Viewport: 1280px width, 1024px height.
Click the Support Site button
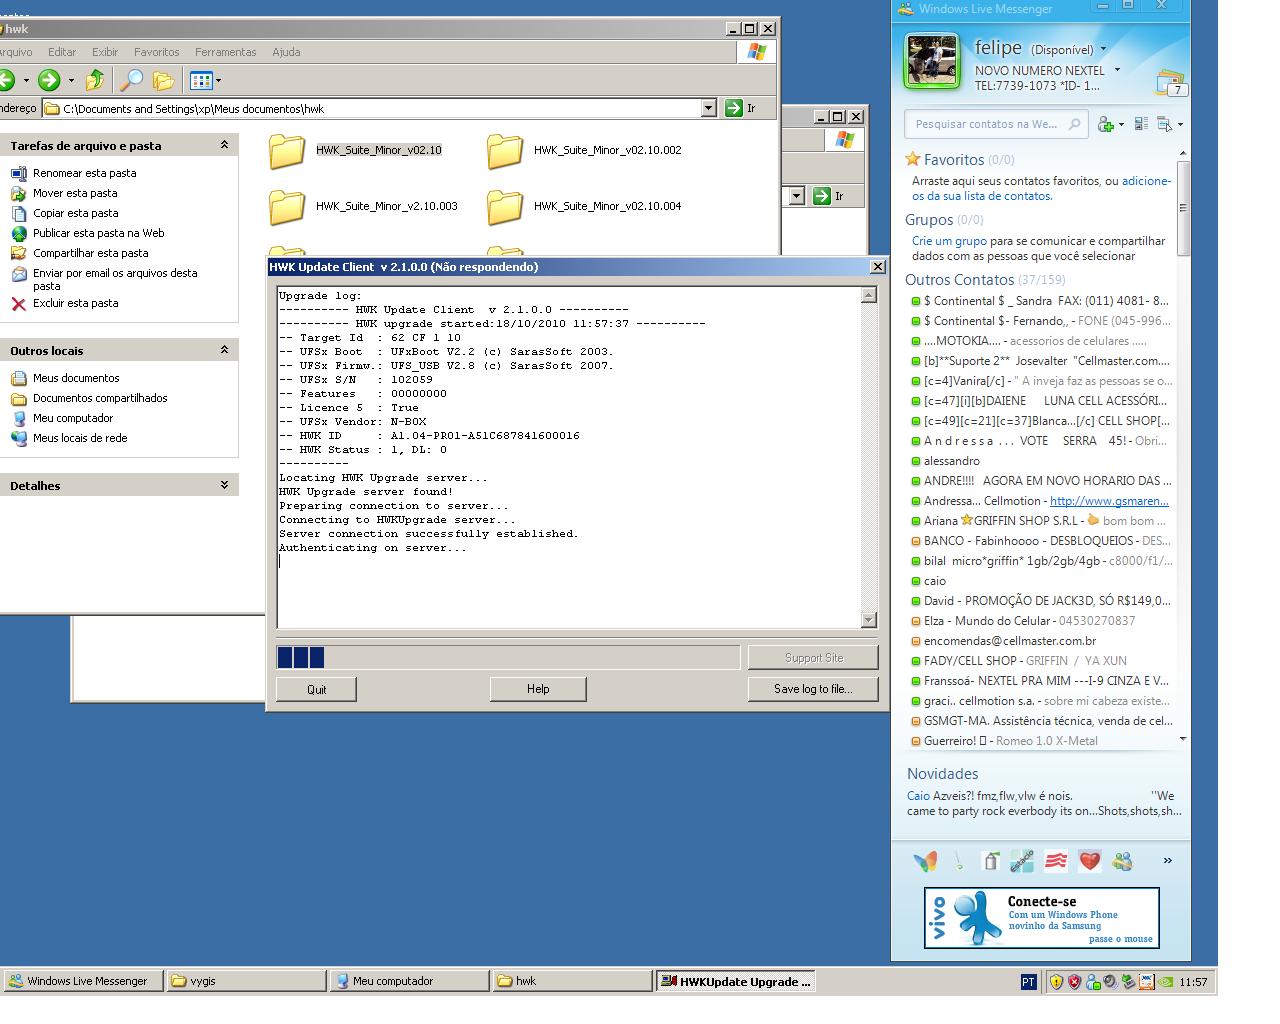(x=813, y=658)
